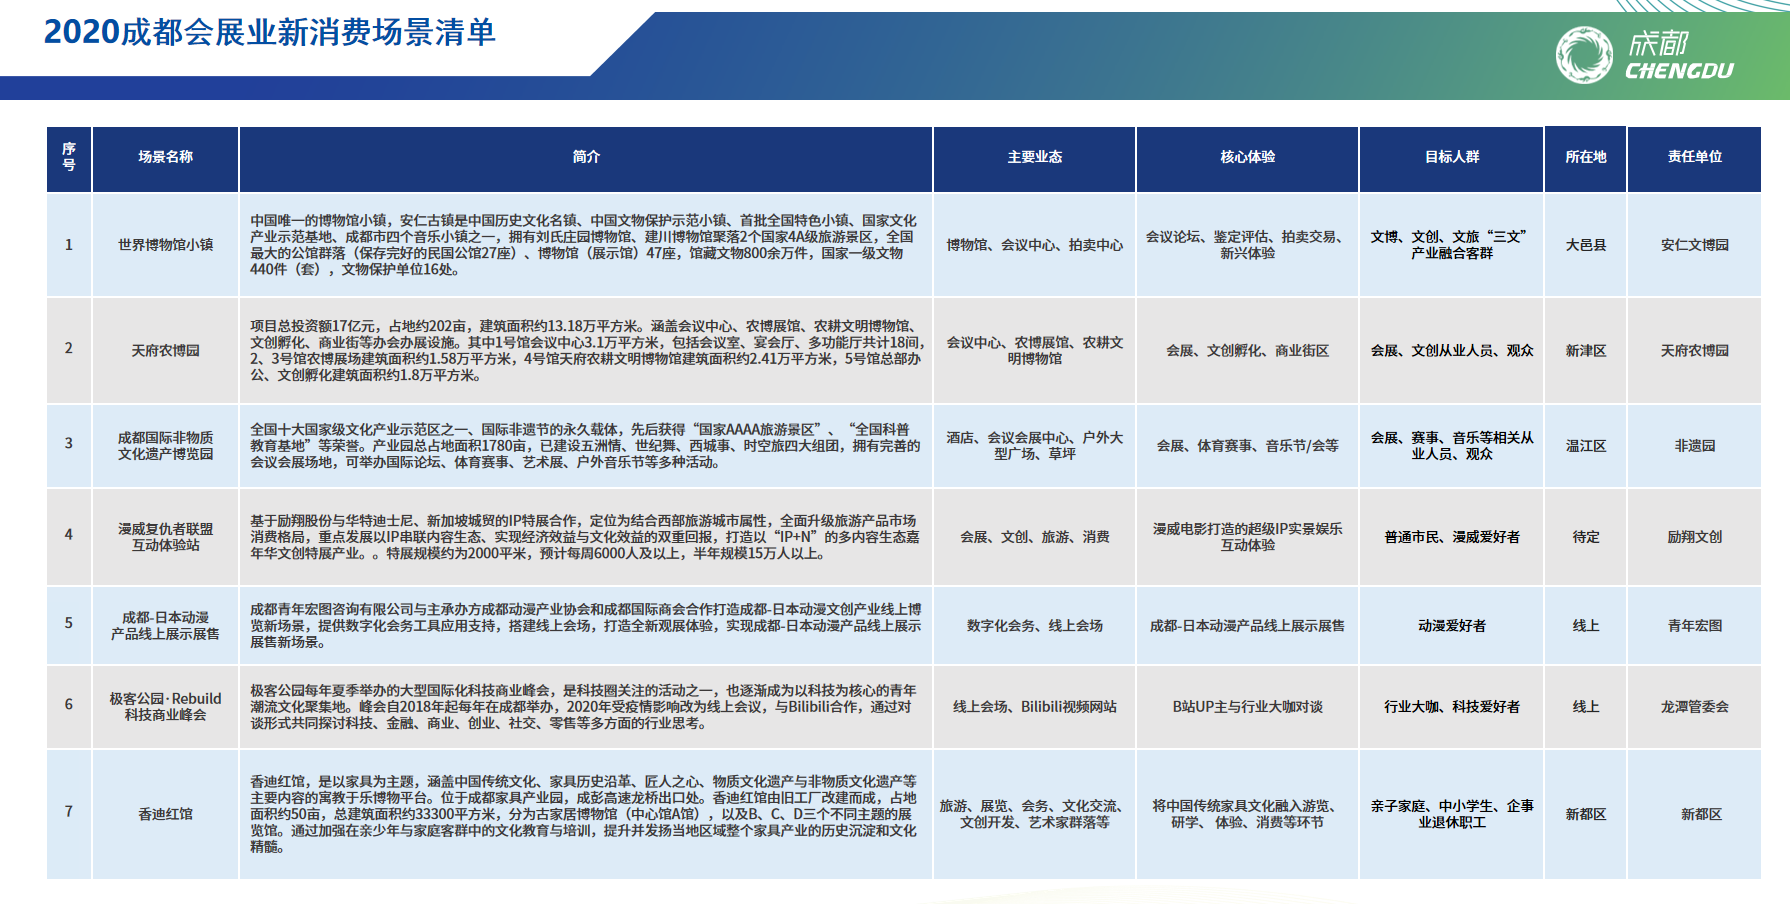Select the cell 会展、文创、旅游、消费
The width and height of the screenshot is (1790, 904).
[x=1035, y=537]
